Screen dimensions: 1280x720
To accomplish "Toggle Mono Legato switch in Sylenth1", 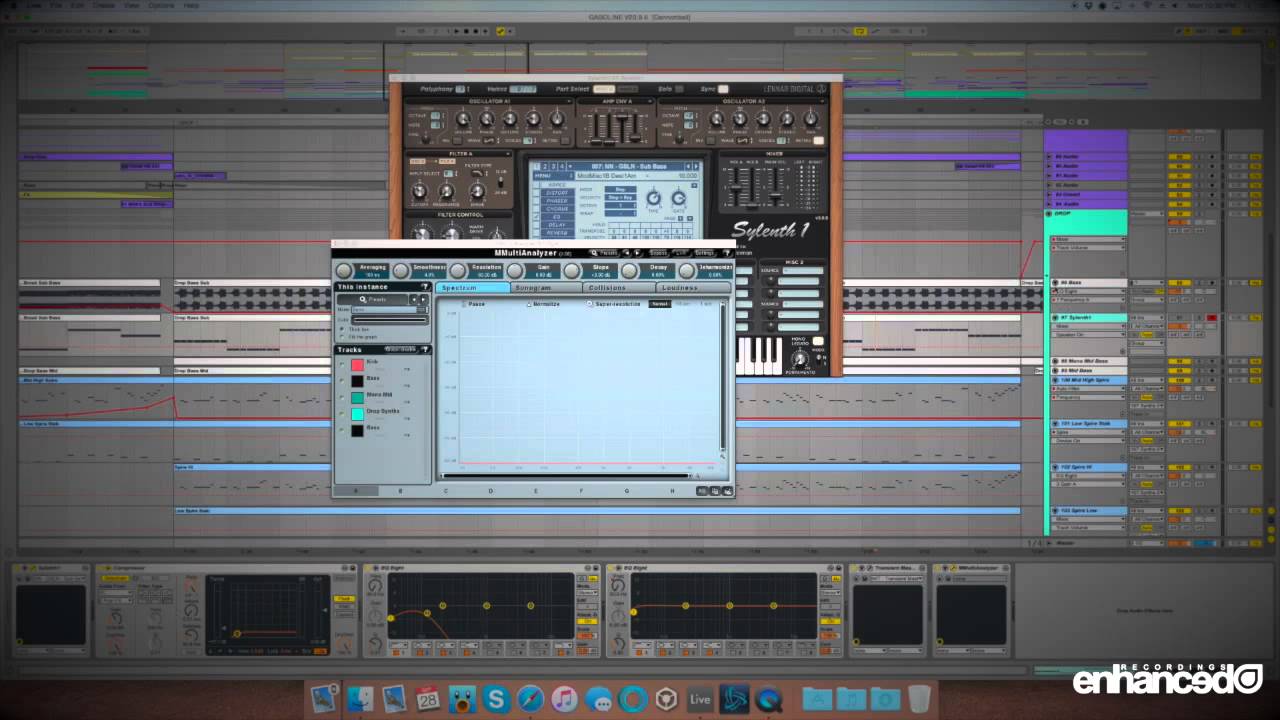I will coord(818,341).
